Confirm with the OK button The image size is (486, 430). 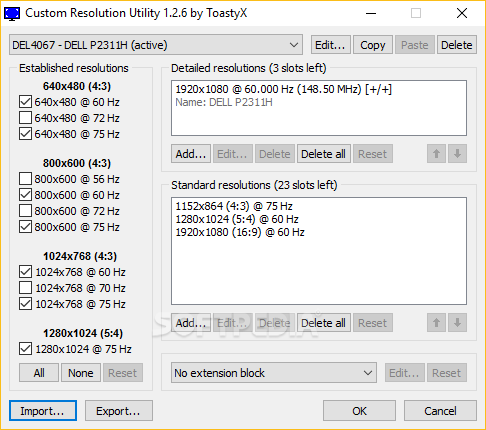(359, 411)
